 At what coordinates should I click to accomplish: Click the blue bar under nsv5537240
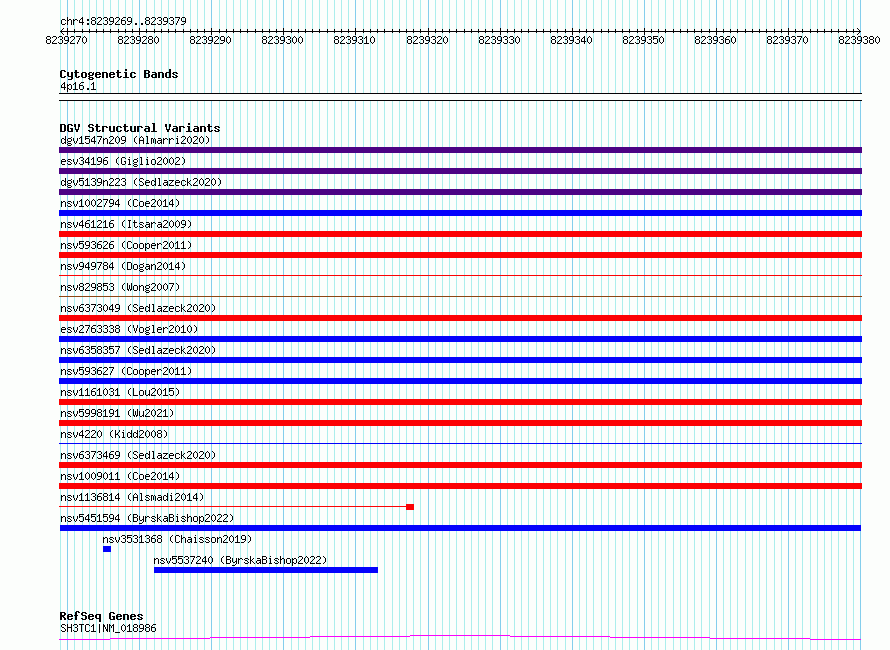pyautogui.click(x=266, y=570)
